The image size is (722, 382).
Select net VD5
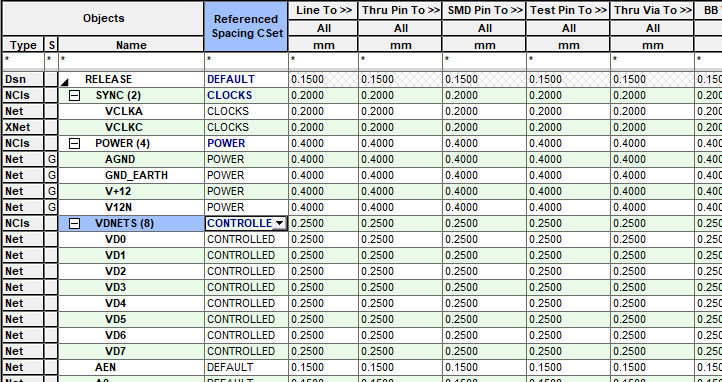[x=115, y=319]
